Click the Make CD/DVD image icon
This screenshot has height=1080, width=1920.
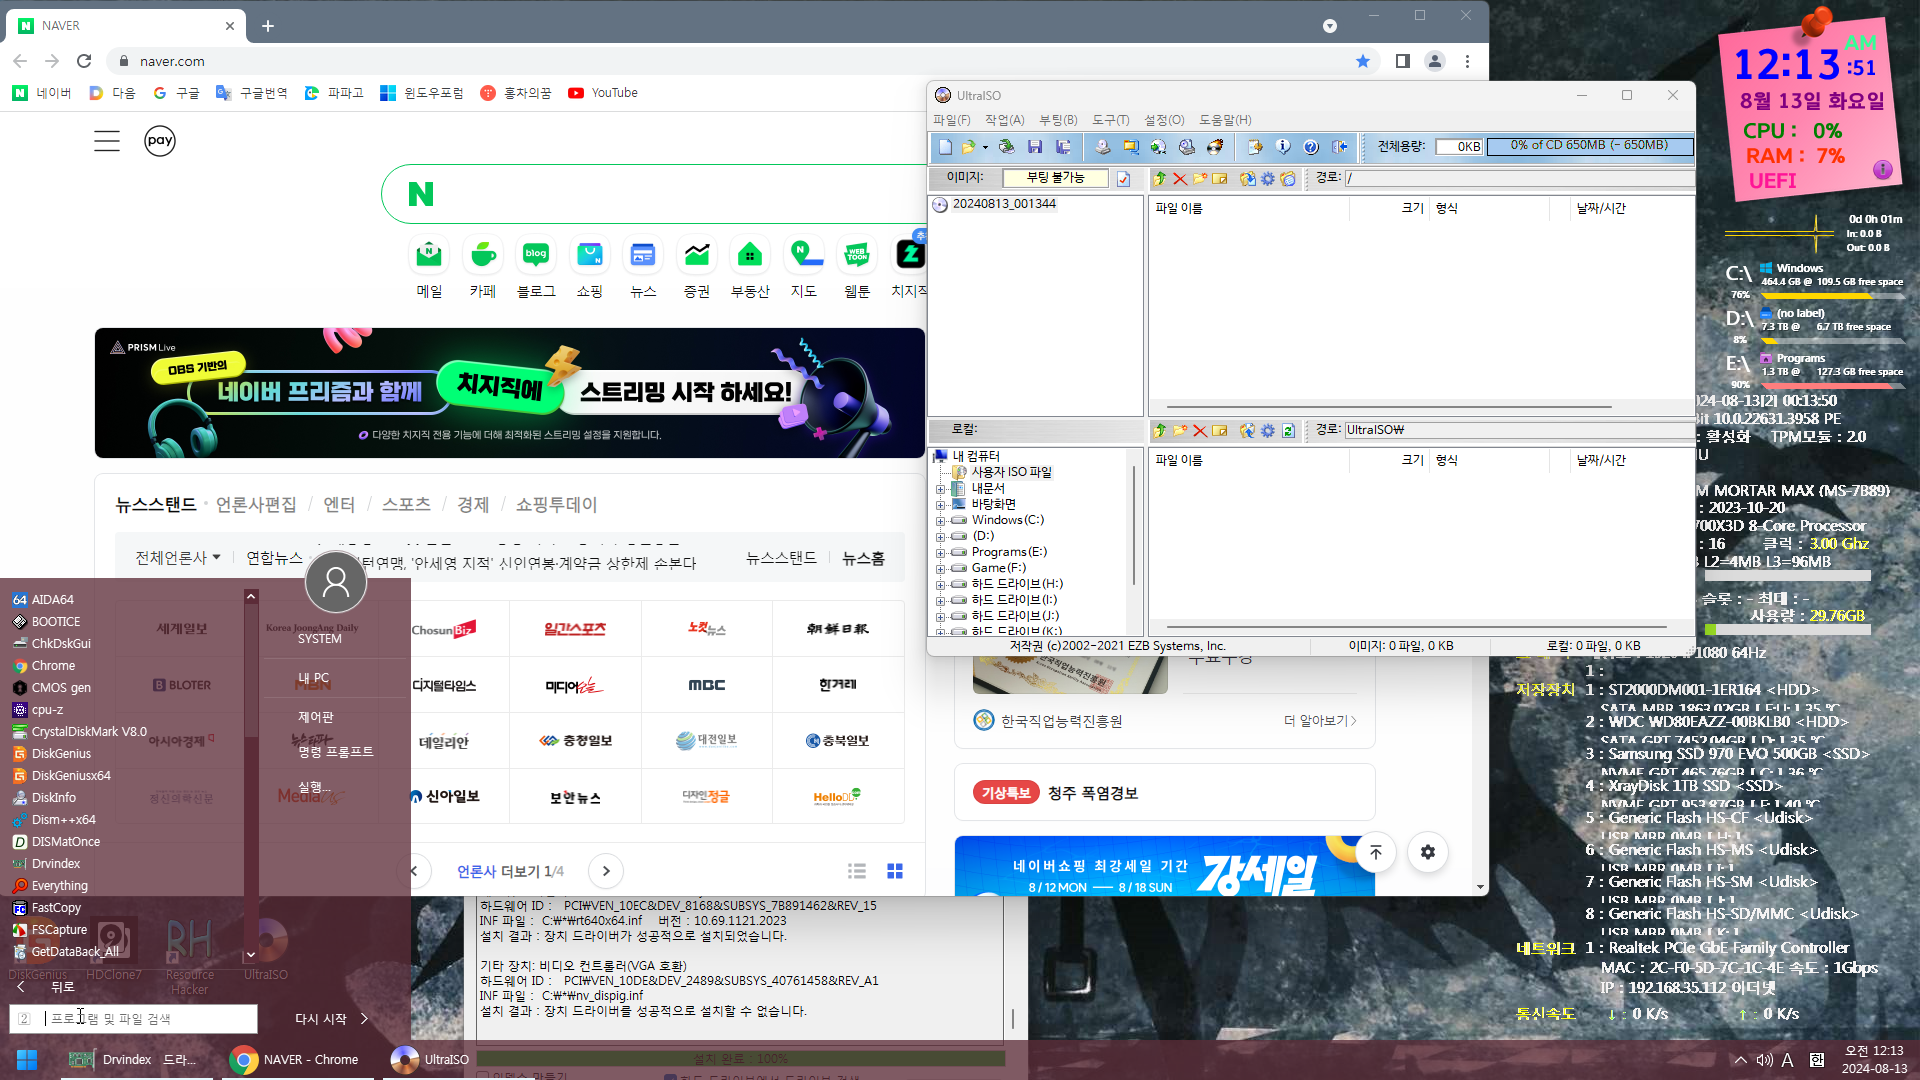click(x=1103, y=147)
